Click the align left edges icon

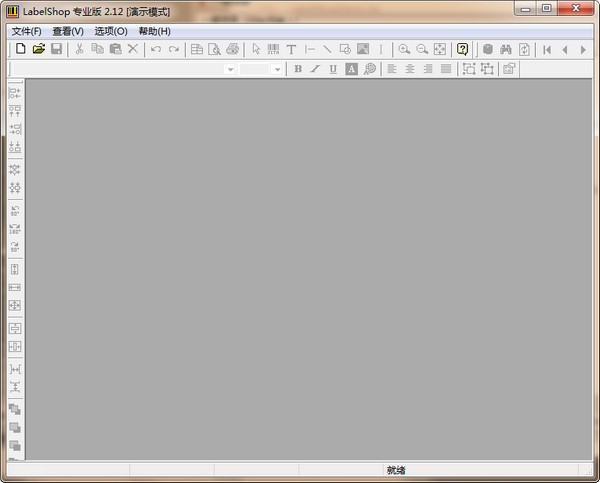coord(15,93)
